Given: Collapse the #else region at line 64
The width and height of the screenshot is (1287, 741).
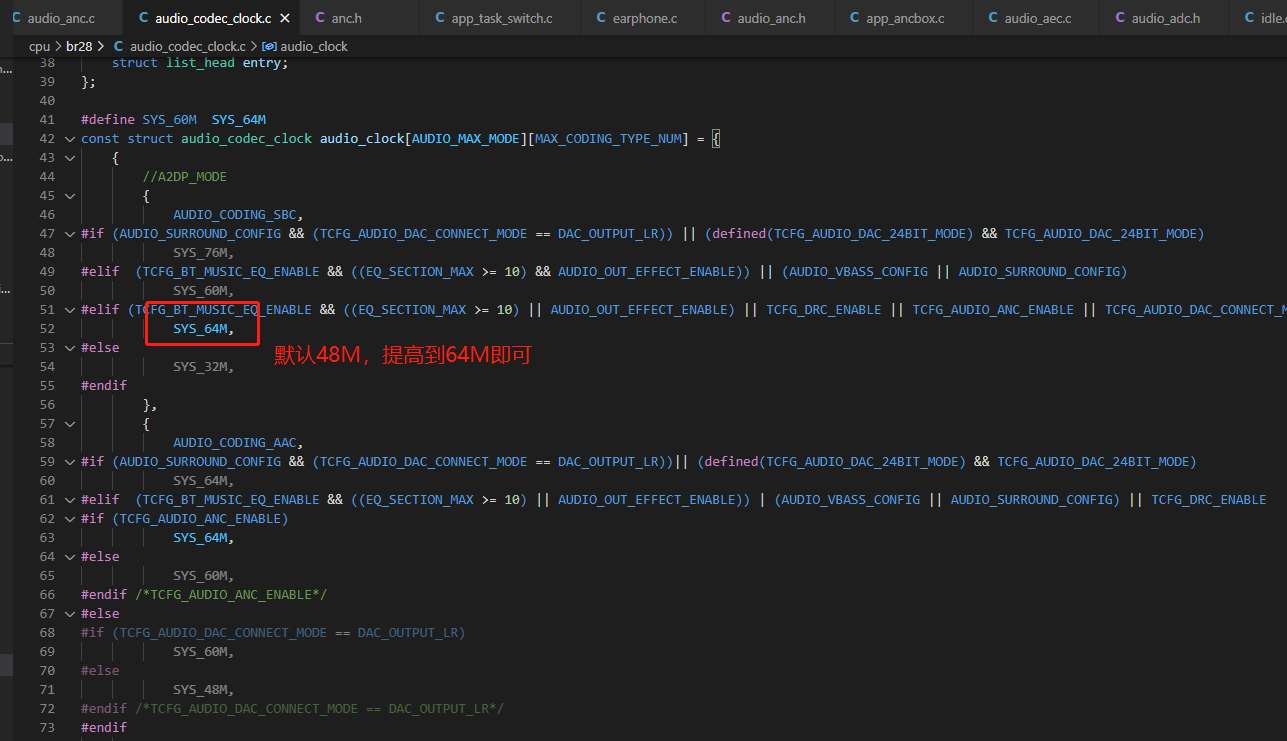Looking at the screenshot, I should click(x=69, y=557).
